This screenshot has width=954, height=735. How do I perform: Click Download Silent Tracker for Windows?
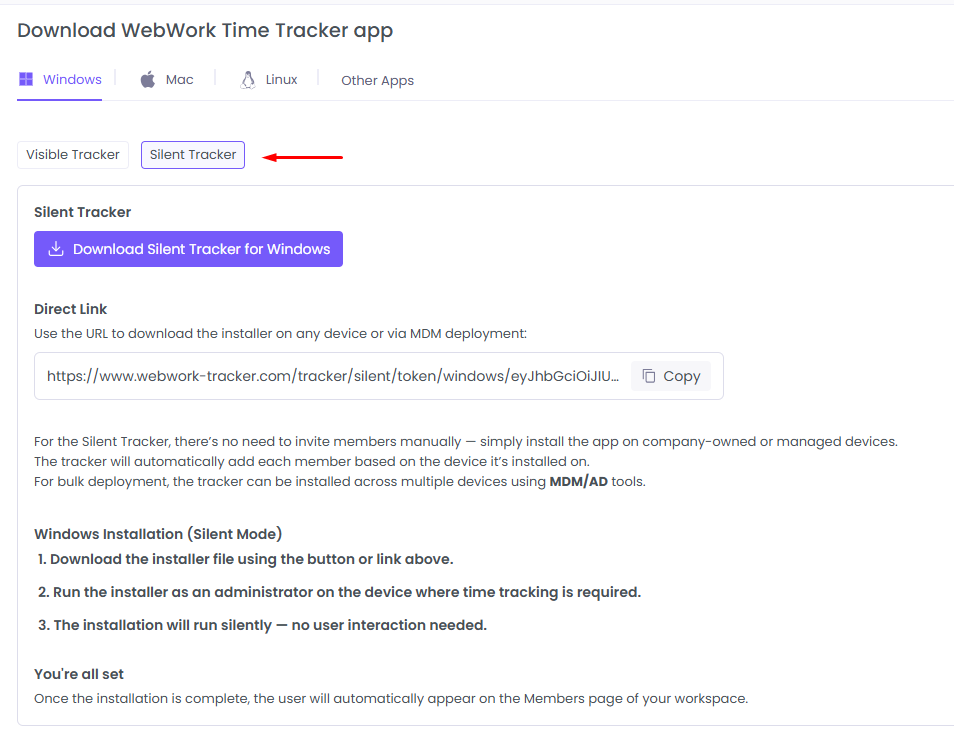[188, 248]
